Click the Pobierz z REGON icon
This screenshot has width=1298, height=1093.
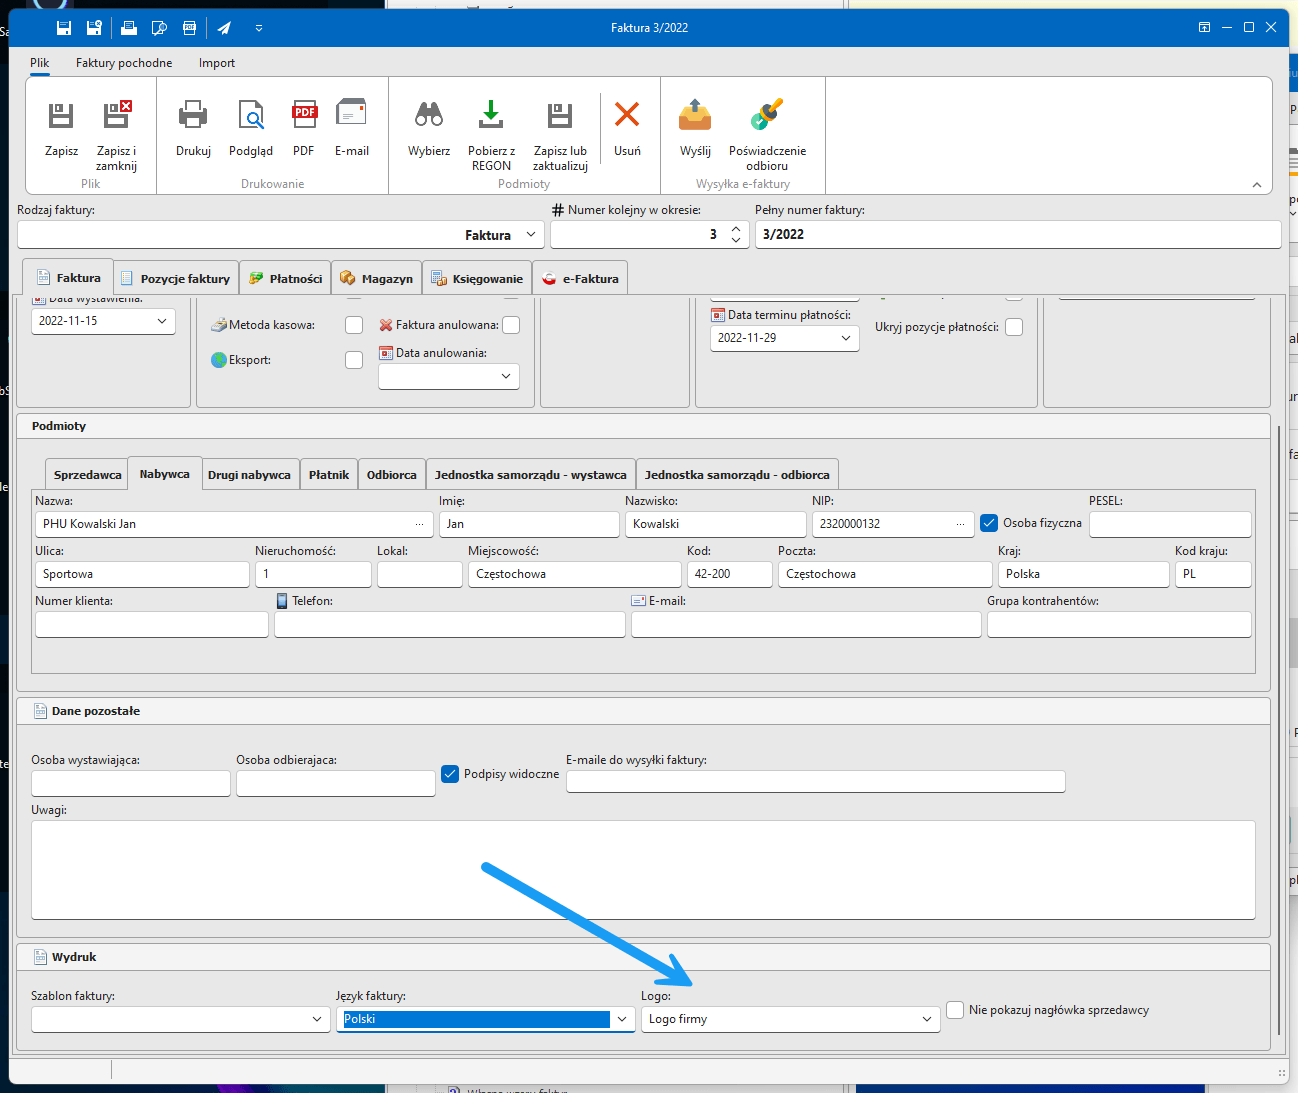pyautogui.click(x=491, y=117)
